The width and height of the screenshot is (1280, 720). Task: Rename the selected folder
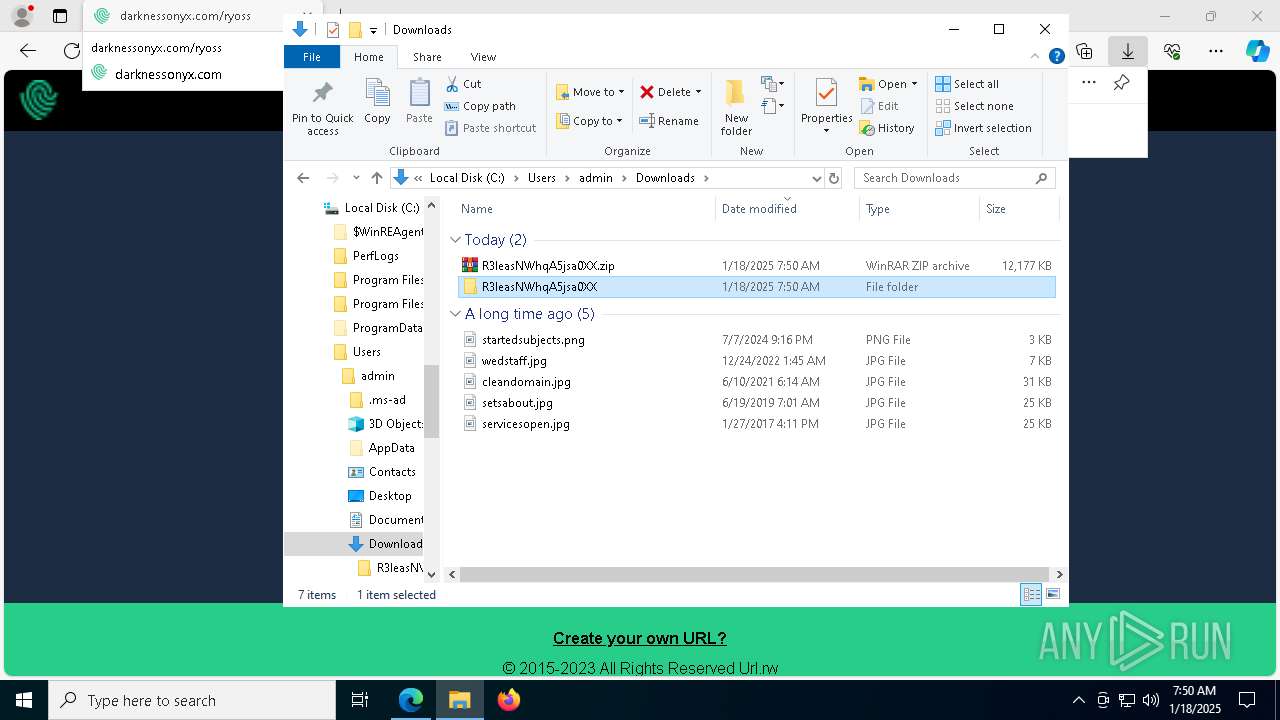pos(669,121)
